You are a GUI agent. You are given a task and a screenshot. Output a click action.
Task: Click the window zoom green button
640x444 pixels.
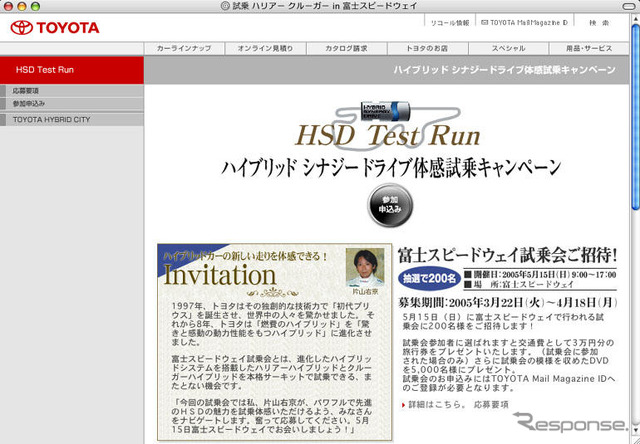36,6
